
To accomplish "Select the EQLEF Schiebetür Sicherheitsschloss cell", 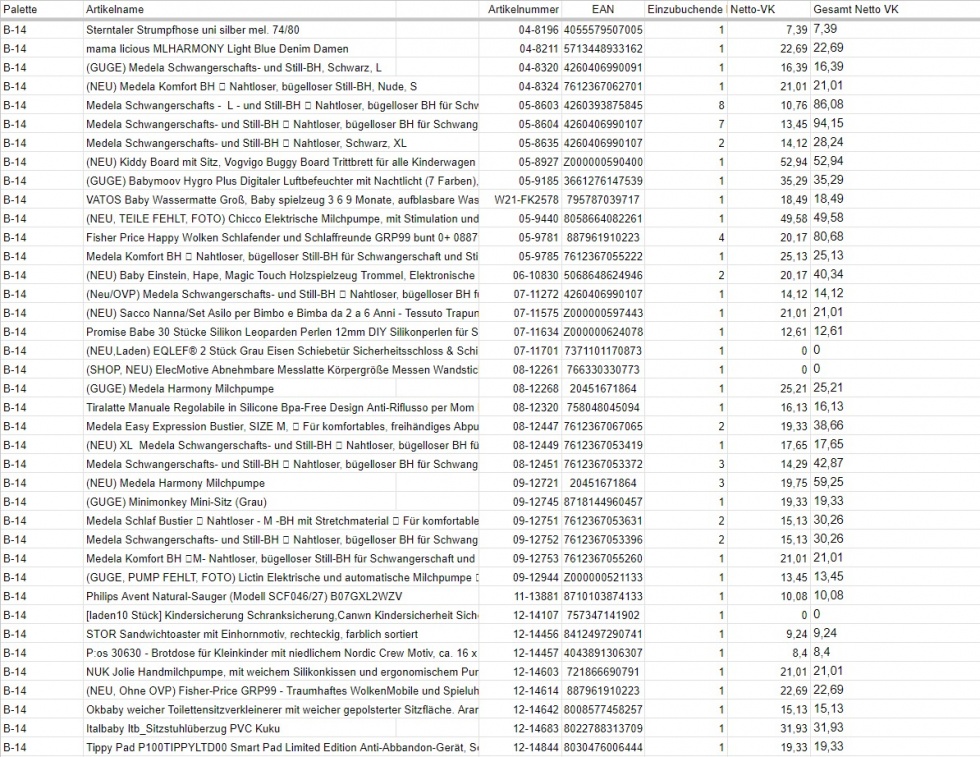I will click(281, 351).
